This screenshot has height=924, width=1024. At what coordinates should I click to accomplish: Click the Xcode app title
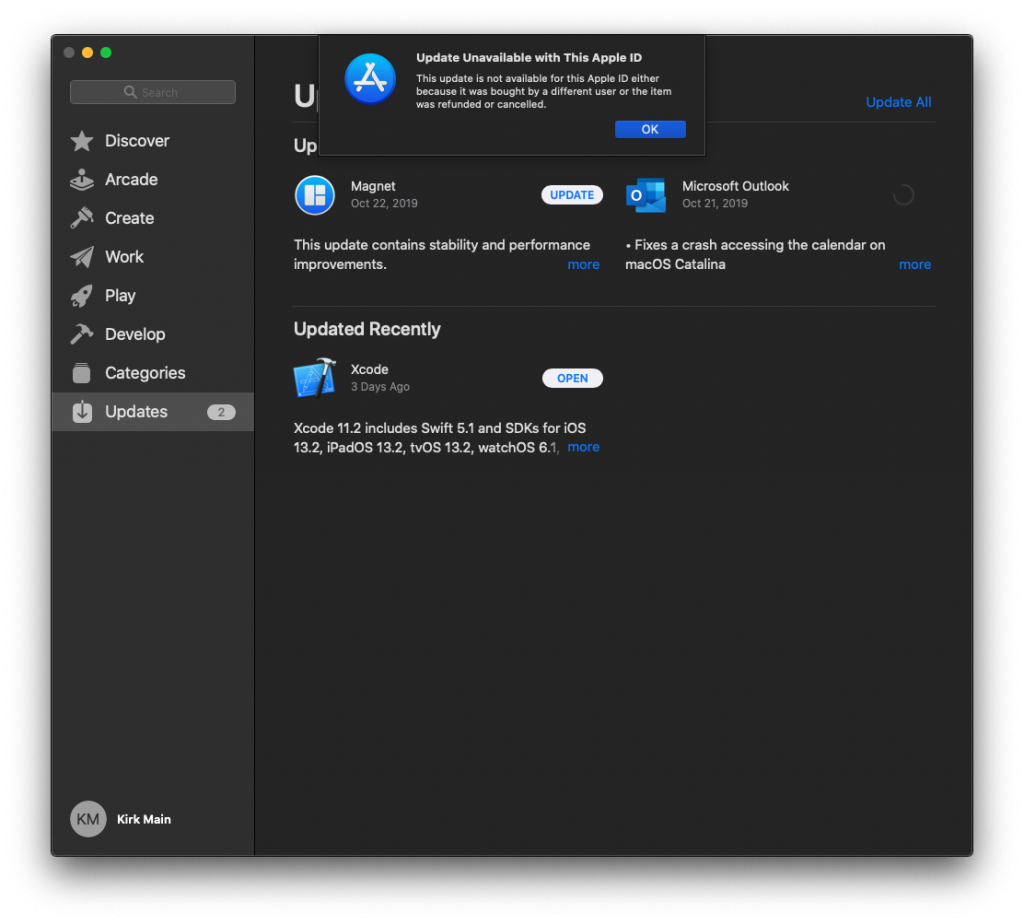point(370,370)
